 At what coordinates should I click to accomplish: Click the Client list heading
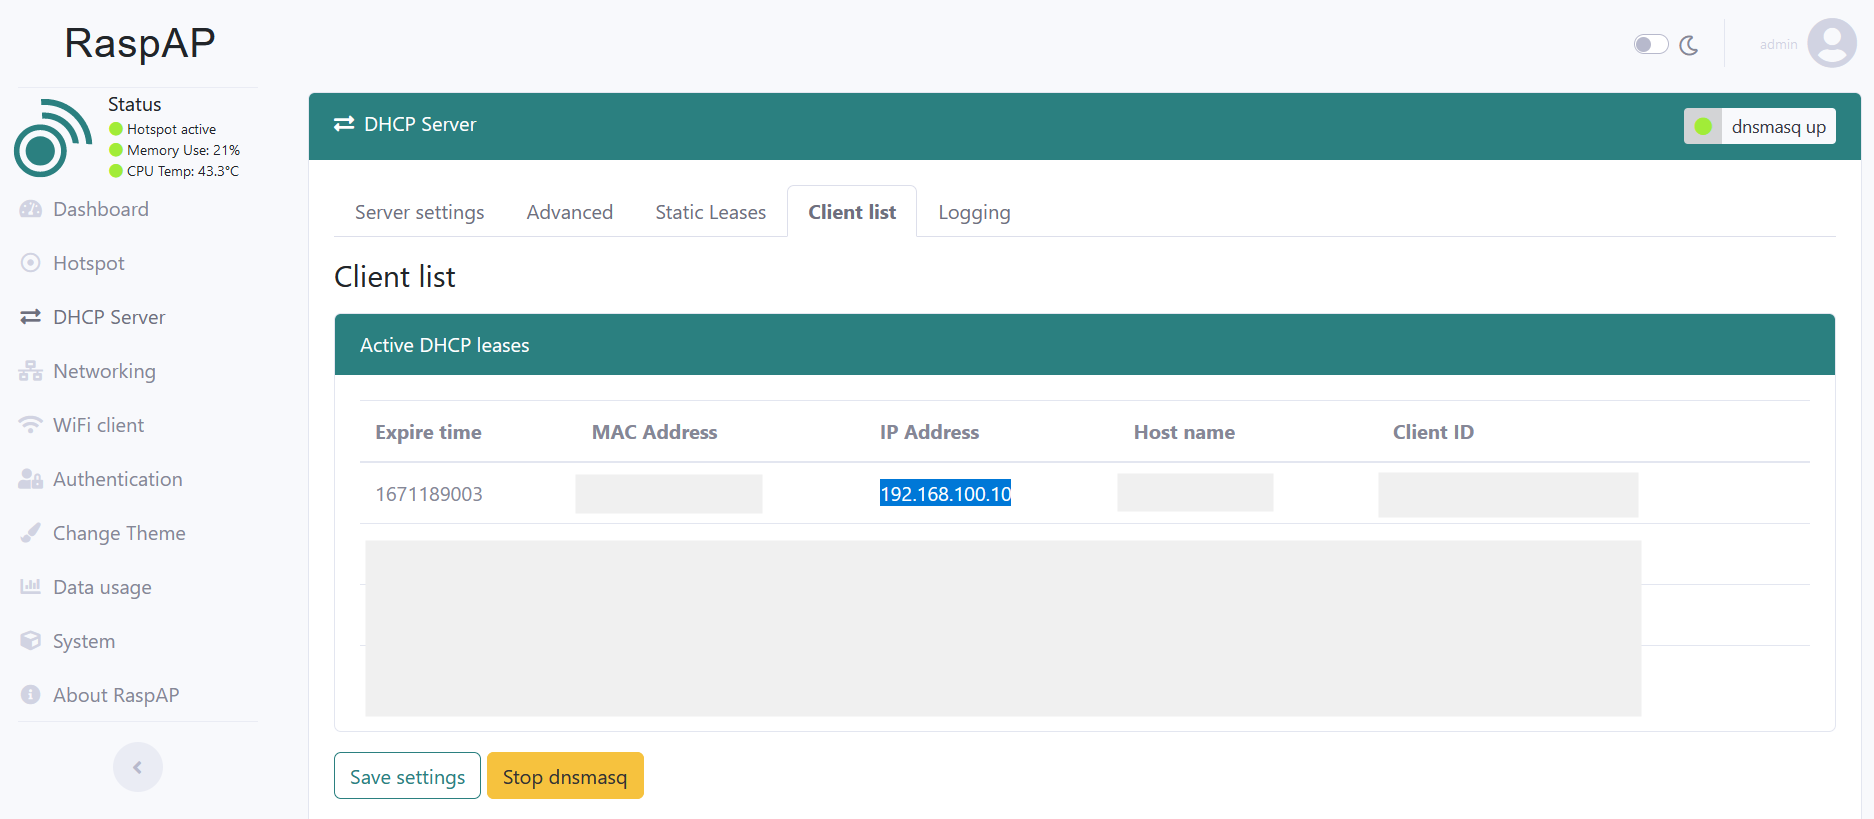[395, 277]
